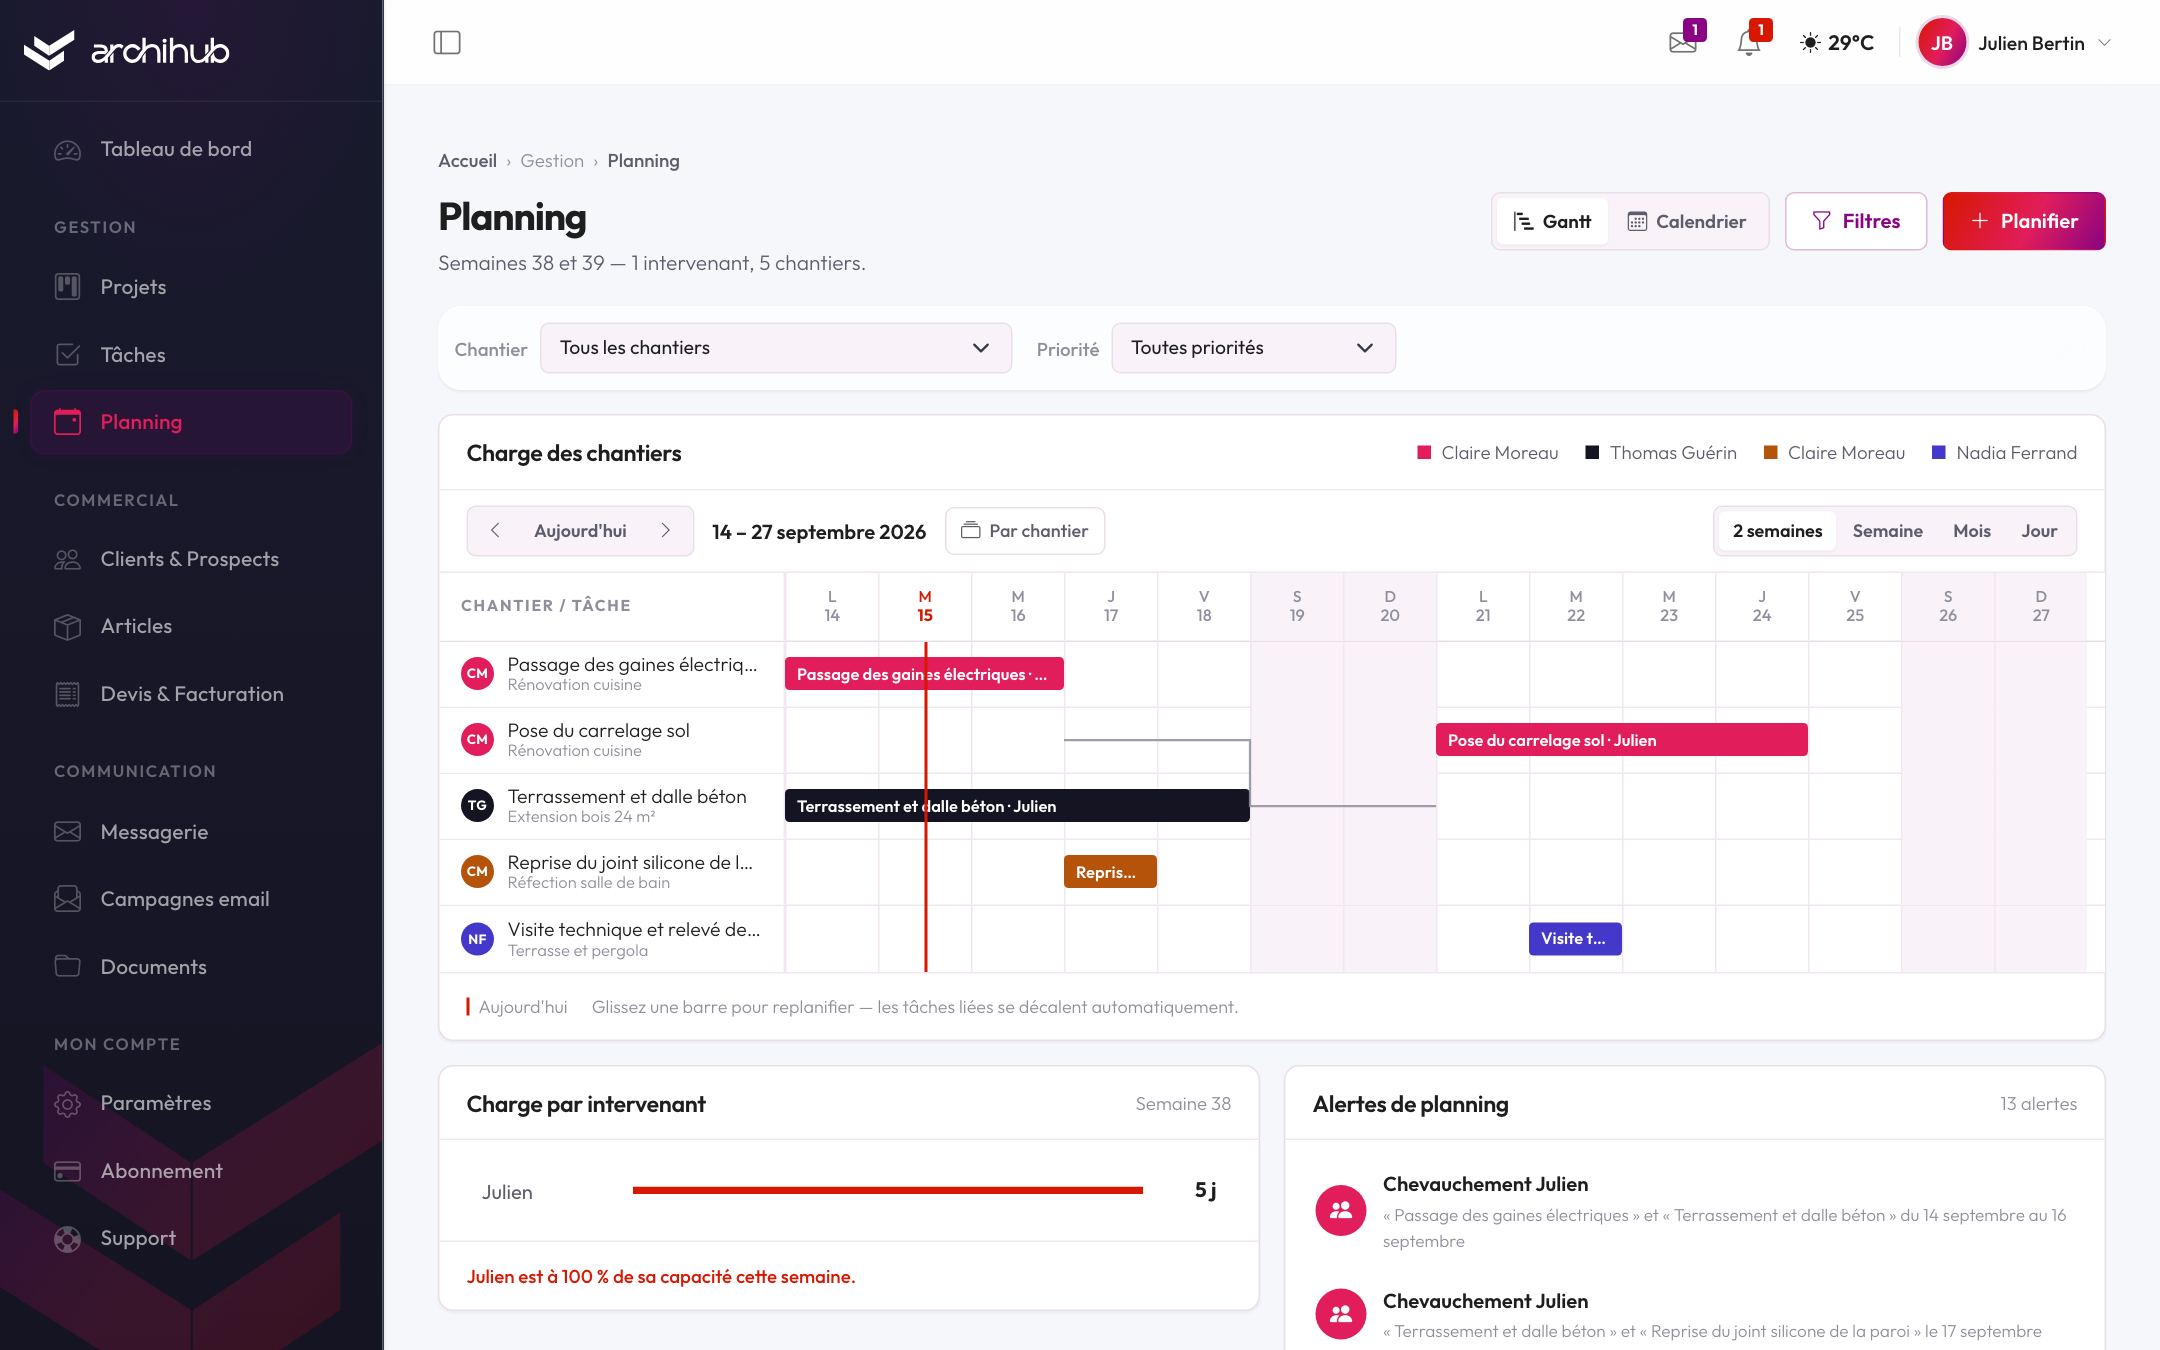This screenshot has height=1350, width=2160.
Task: Click the Visite t... Gantt bar
Action: tap(1575, 939)
